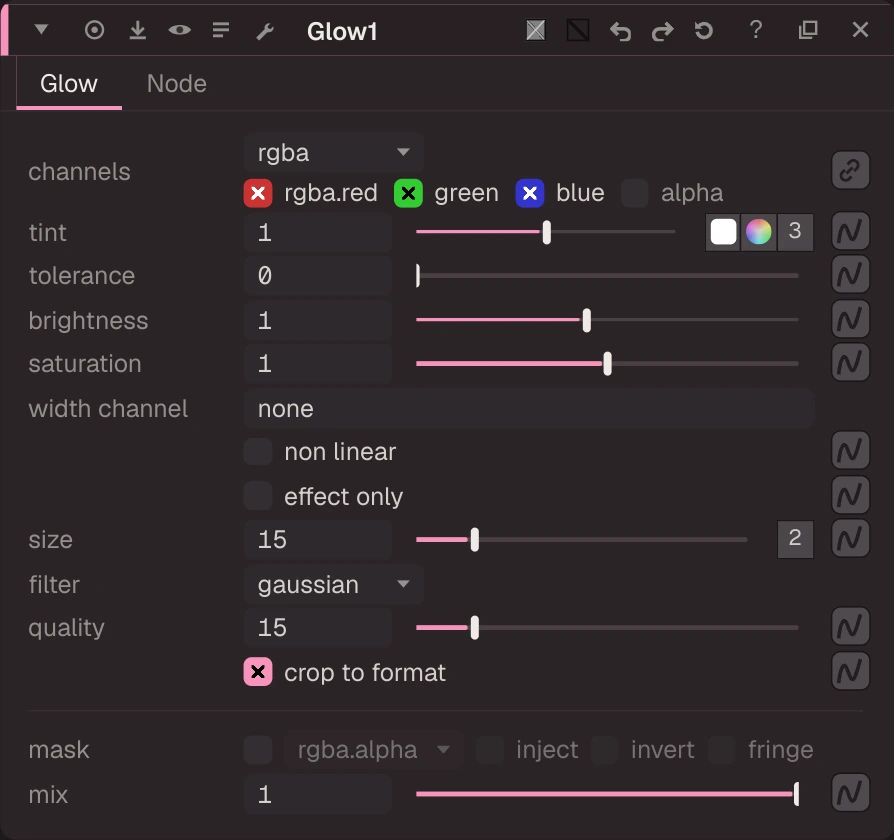Open crop to format animation curve menu
Screen dimensions: 894x840
[x=850, y=671]
